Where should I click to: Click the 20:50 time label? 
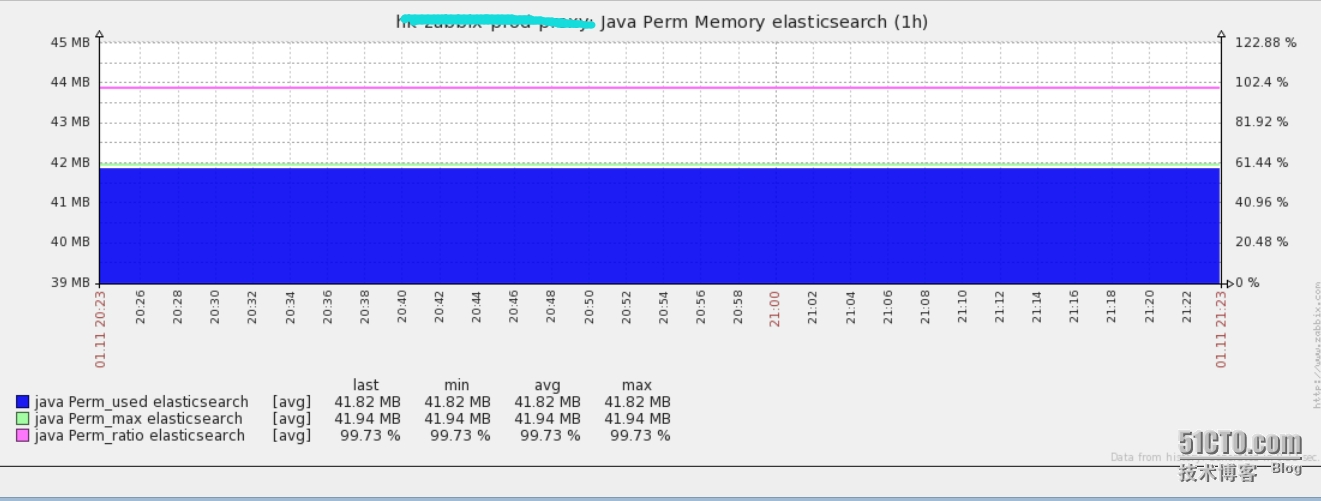click(x=588, y=308)
